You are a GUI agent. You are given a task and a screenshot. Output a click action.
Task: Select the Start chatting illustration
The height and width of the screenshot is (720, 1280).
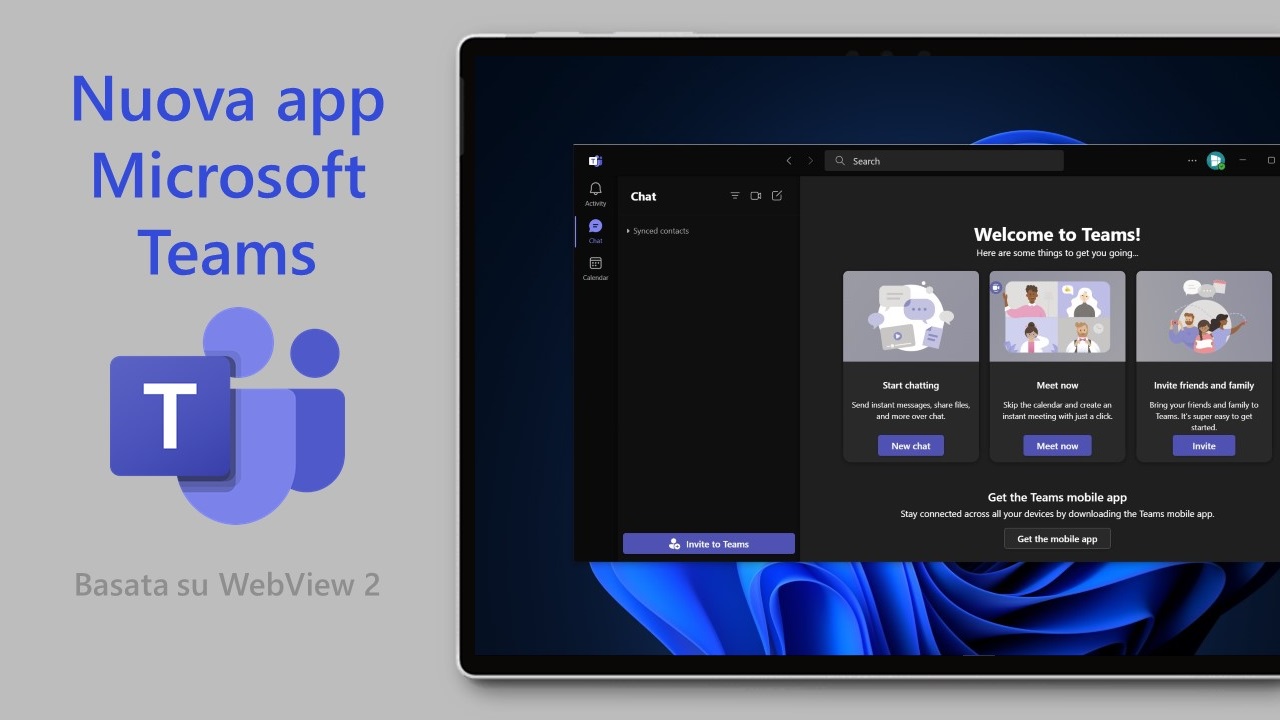point(911,316)
